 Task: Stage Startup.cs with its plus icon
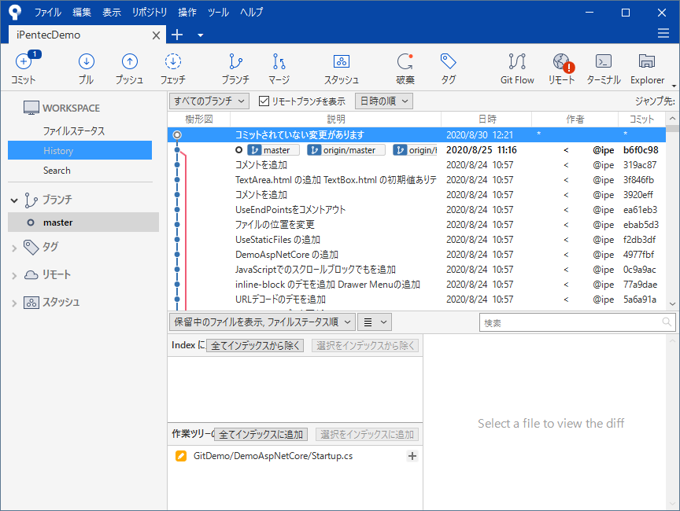click(412, 456)
